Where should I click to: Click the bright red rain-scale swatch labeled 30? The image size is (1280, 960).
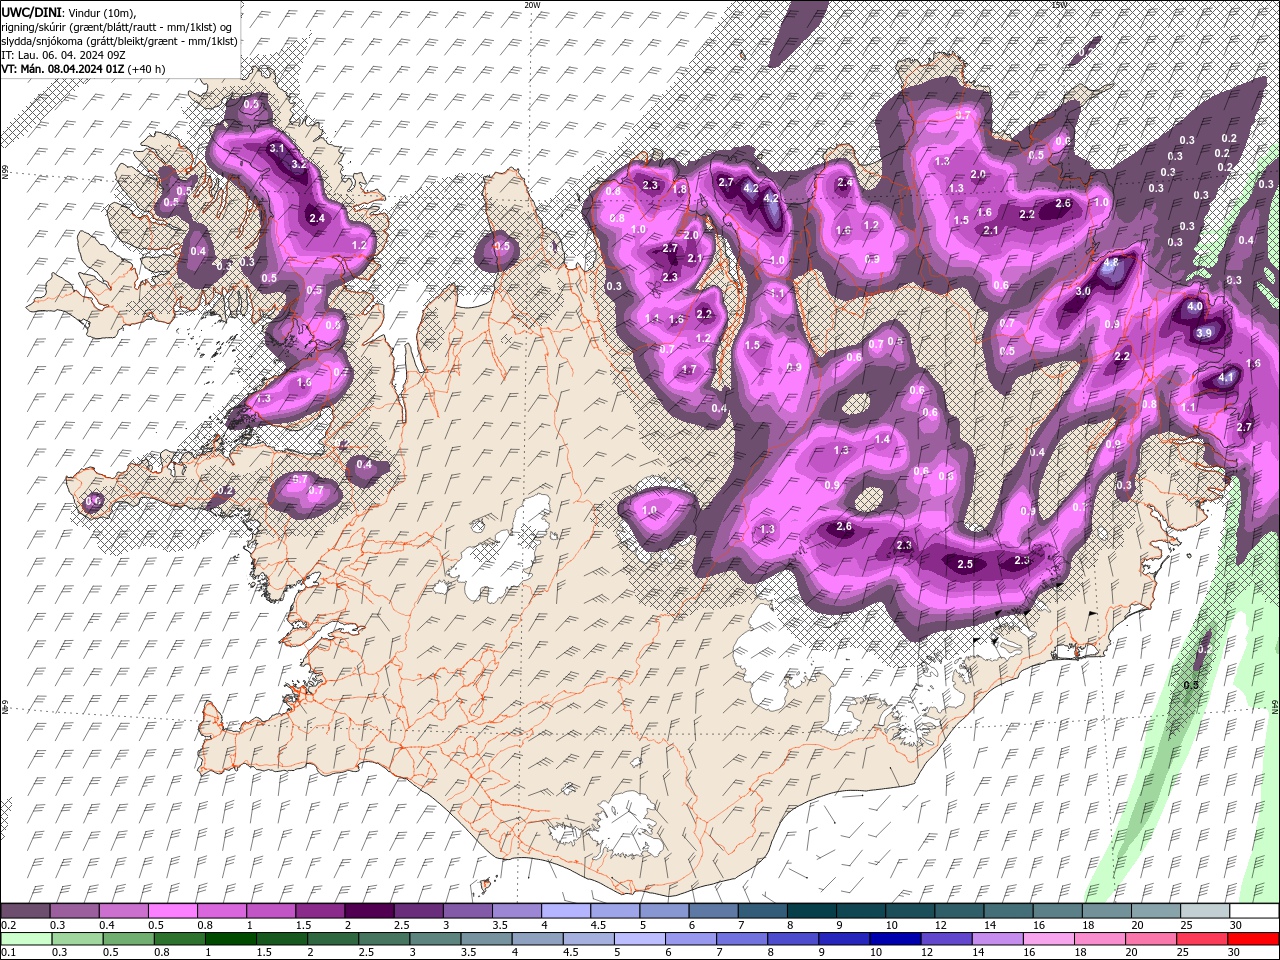point(1254,939)
